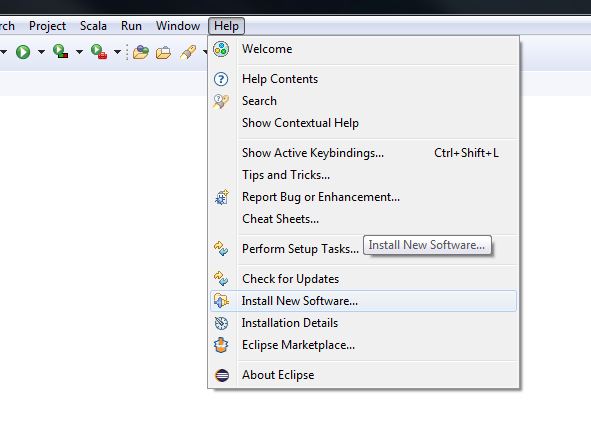Open the Window menu

pyautogui.click(x=178, y=26)
